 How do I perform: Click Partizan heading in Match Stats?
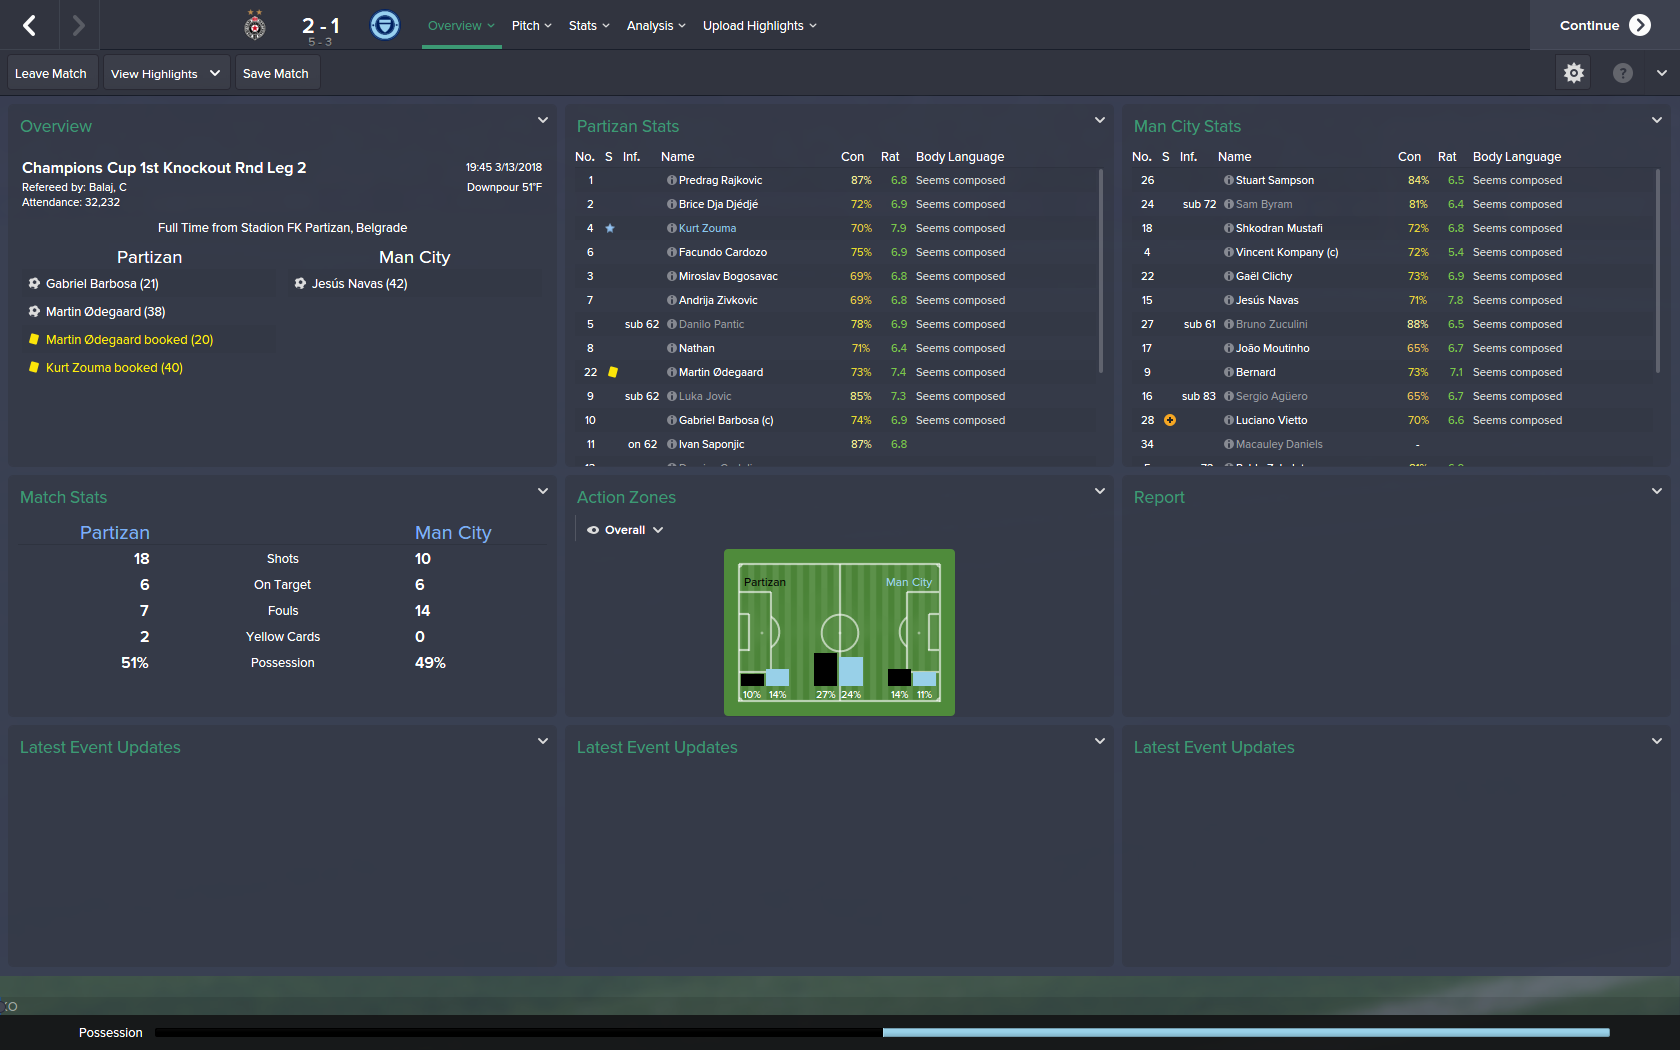(x=115, y=533)
